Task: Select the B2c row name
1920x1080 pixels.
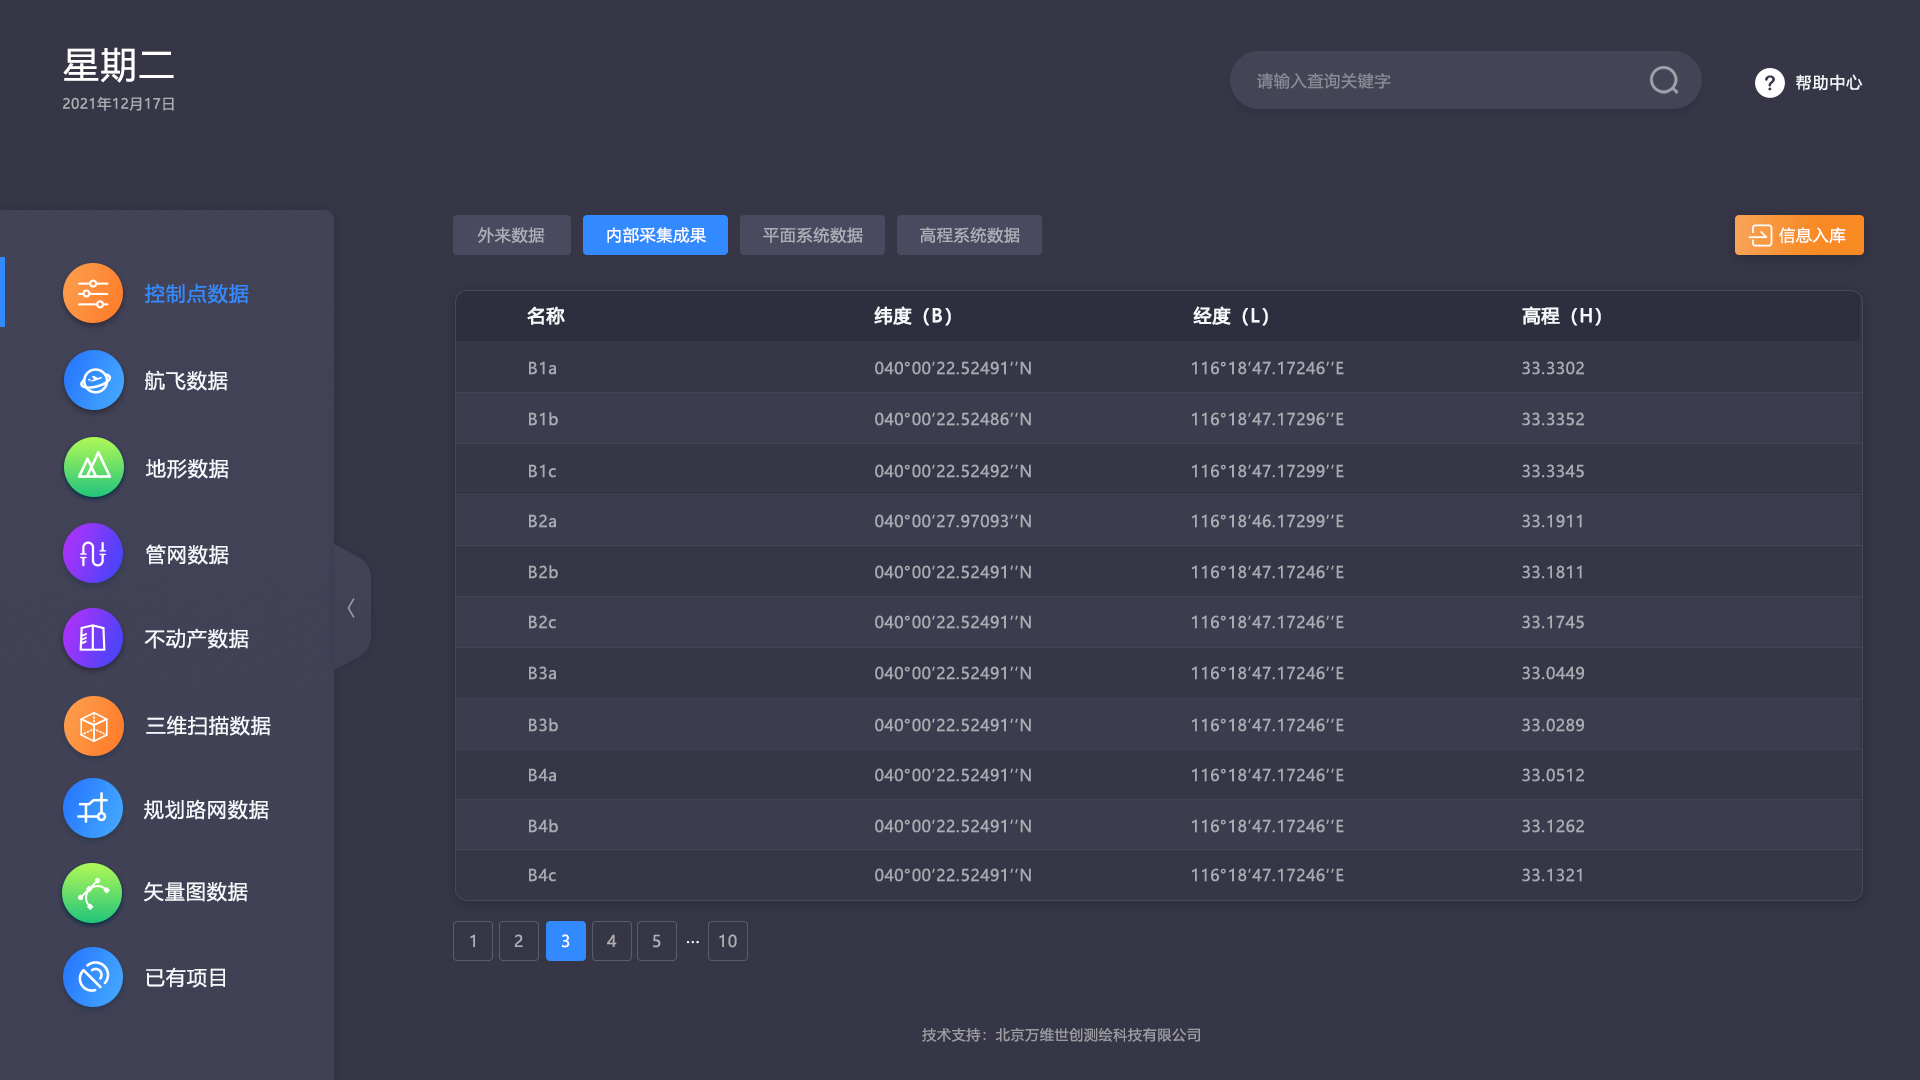Action: point(542,622)
